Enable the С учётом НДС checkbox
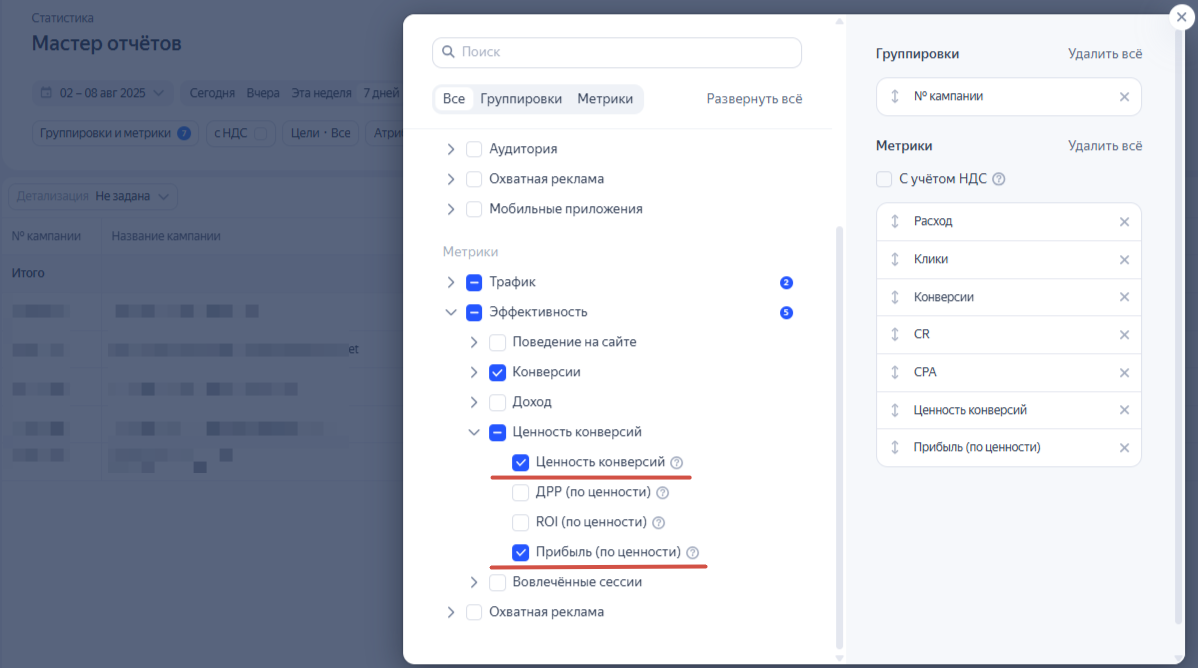The width and height of the screenshot is (1198, 668). click(x=884, y=177)
